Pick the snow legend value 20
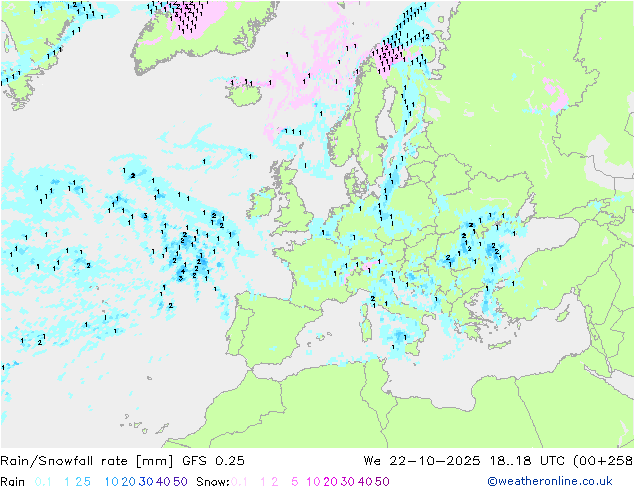The height and width of the screenshot is (490, 634). coord(330,482)
